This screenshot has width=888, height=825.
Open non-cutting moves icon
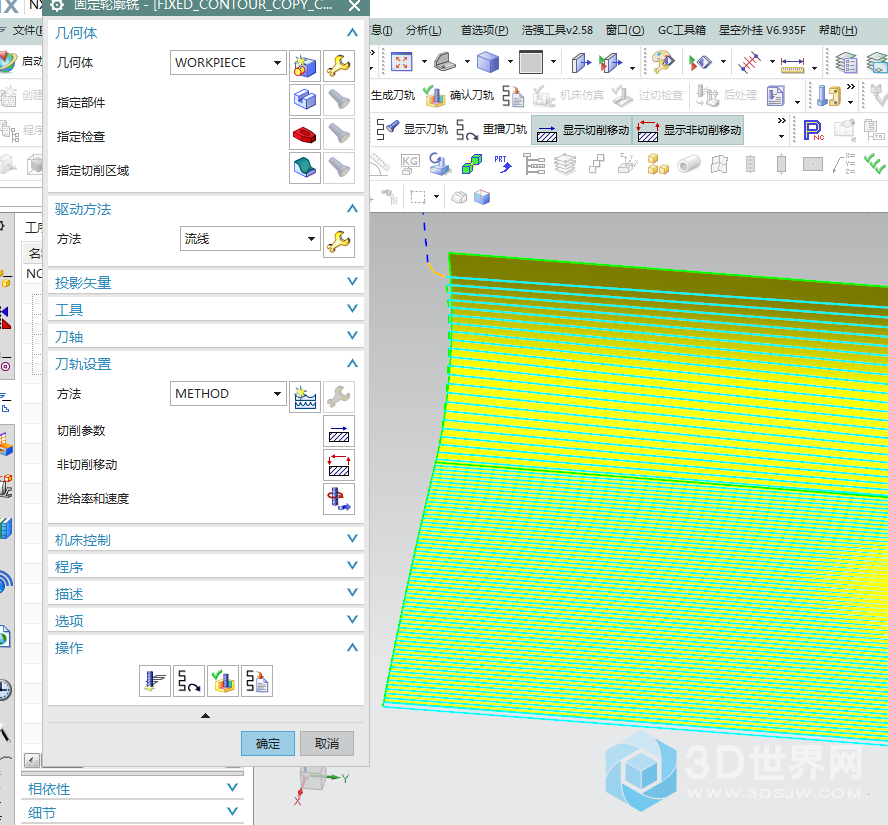pos(339,465)
